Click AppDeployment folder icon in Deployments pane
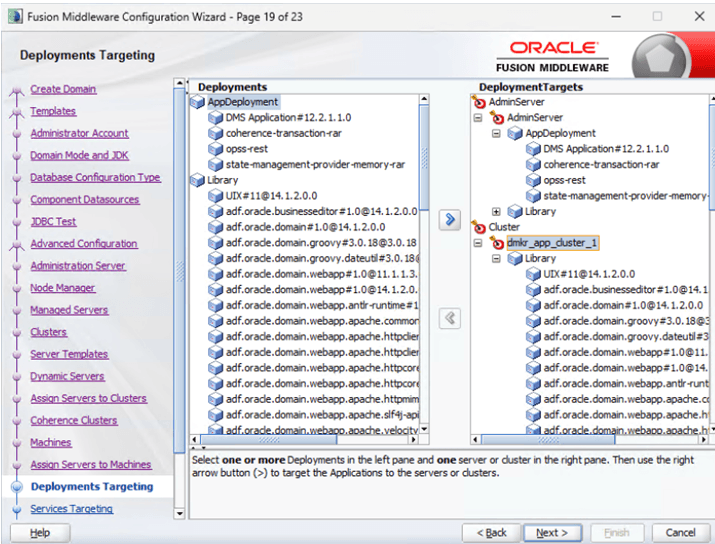This screenshot has height=544, width=715. point(197,102)
